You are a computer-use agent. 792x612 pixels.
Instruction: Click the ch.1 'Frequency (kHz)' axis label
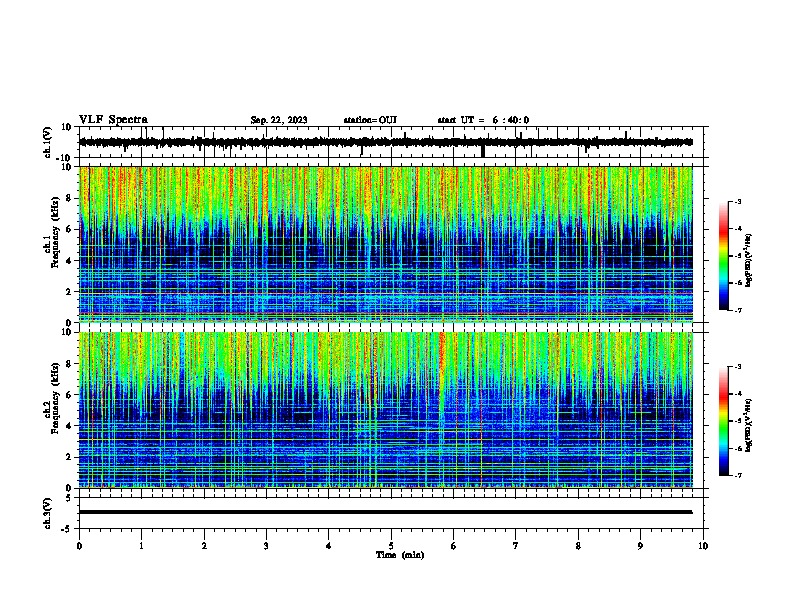point(55,232)
